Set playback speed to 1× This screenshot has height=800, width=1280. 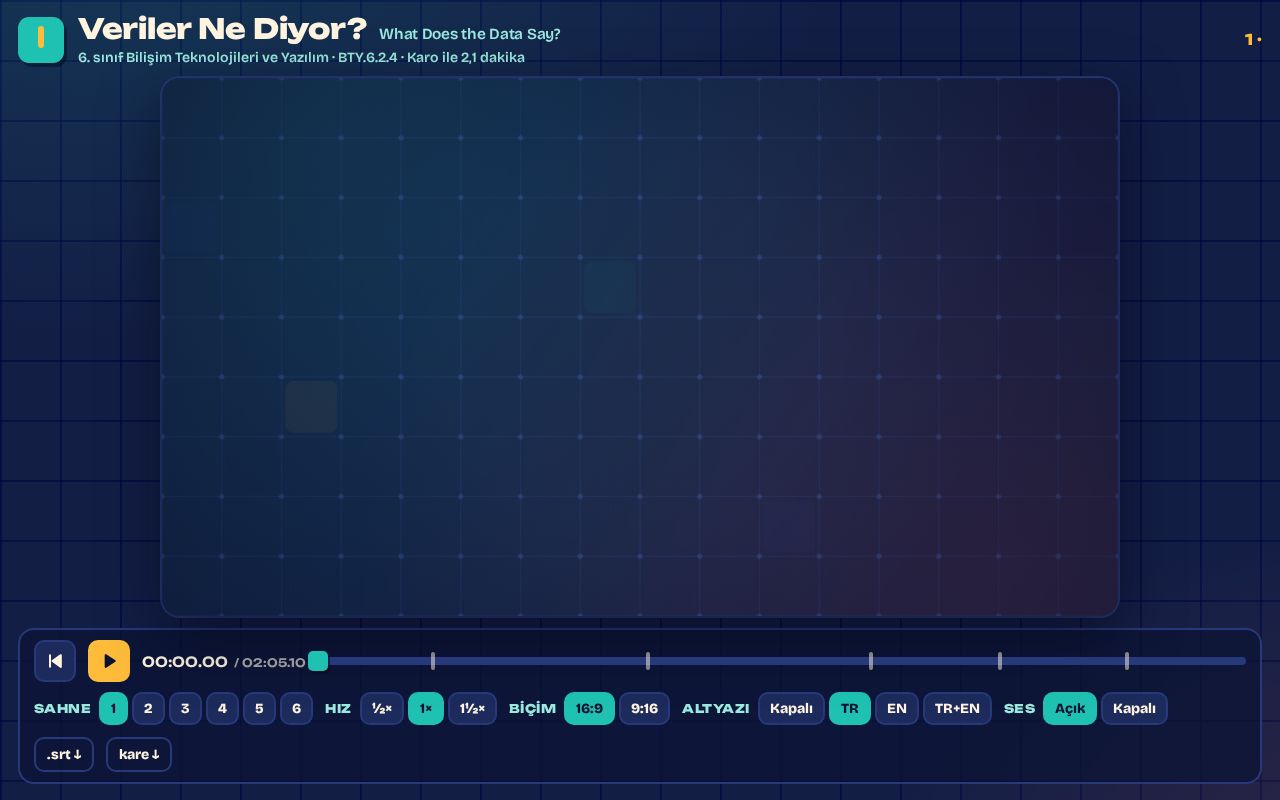[426, 708]
